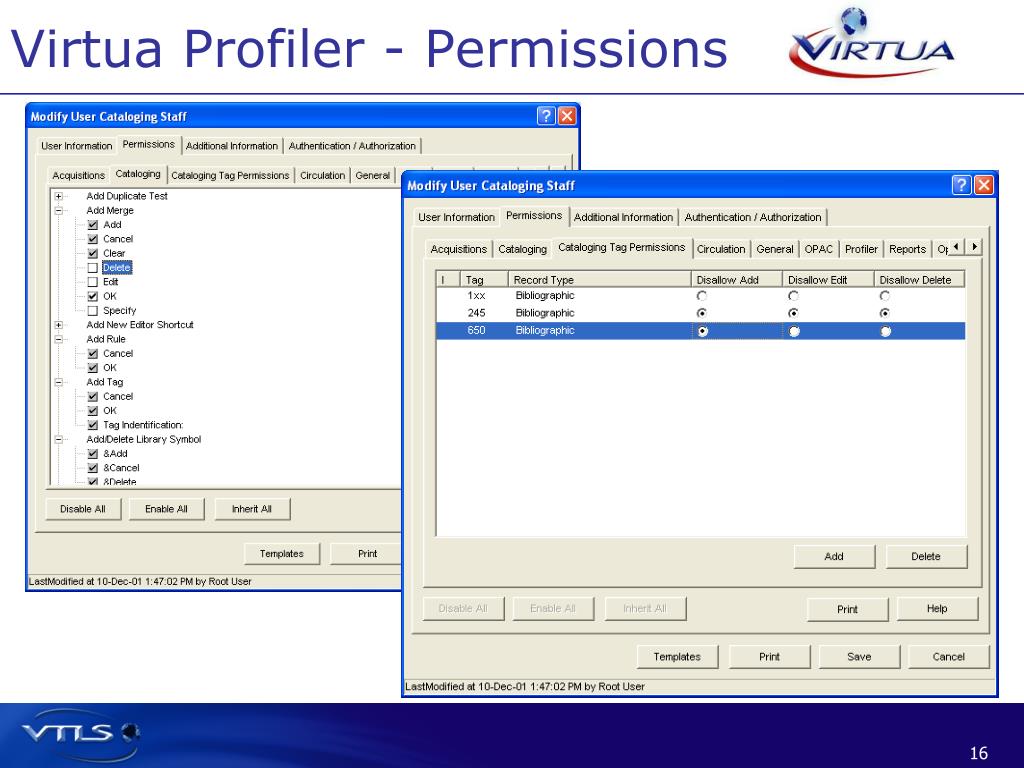
Task: Click Cancel button at bottom of front window
Action: click(948, 657)
